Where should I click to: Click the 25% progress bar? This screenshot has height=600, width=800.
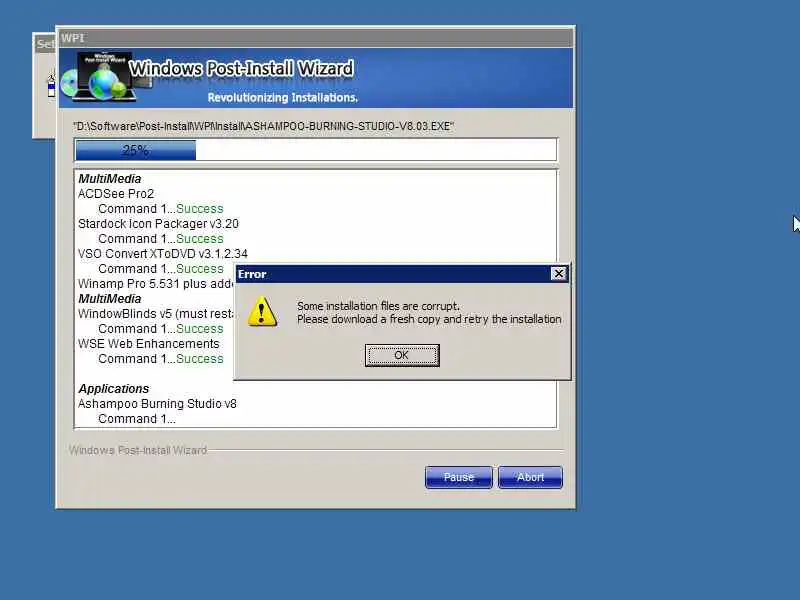click(x=316, y=150)
